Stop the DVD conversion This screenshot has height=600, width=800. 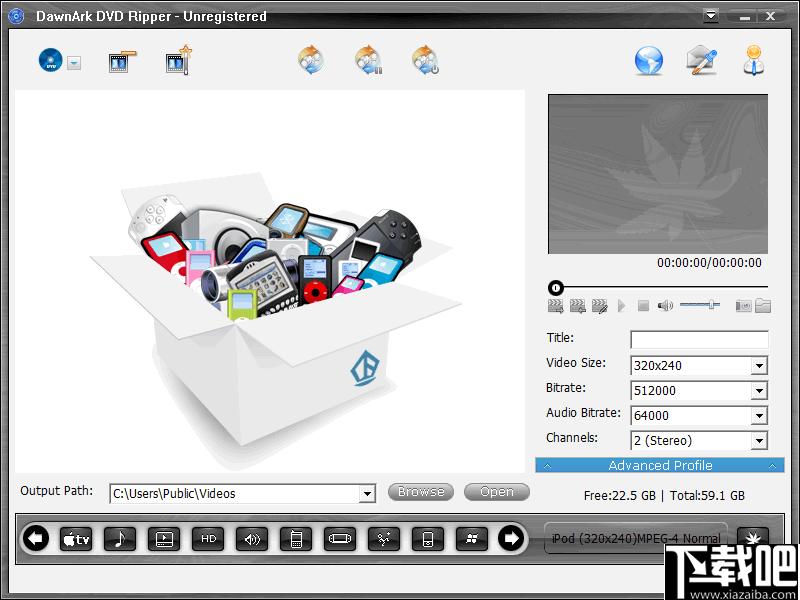click(x=426, y=60)
